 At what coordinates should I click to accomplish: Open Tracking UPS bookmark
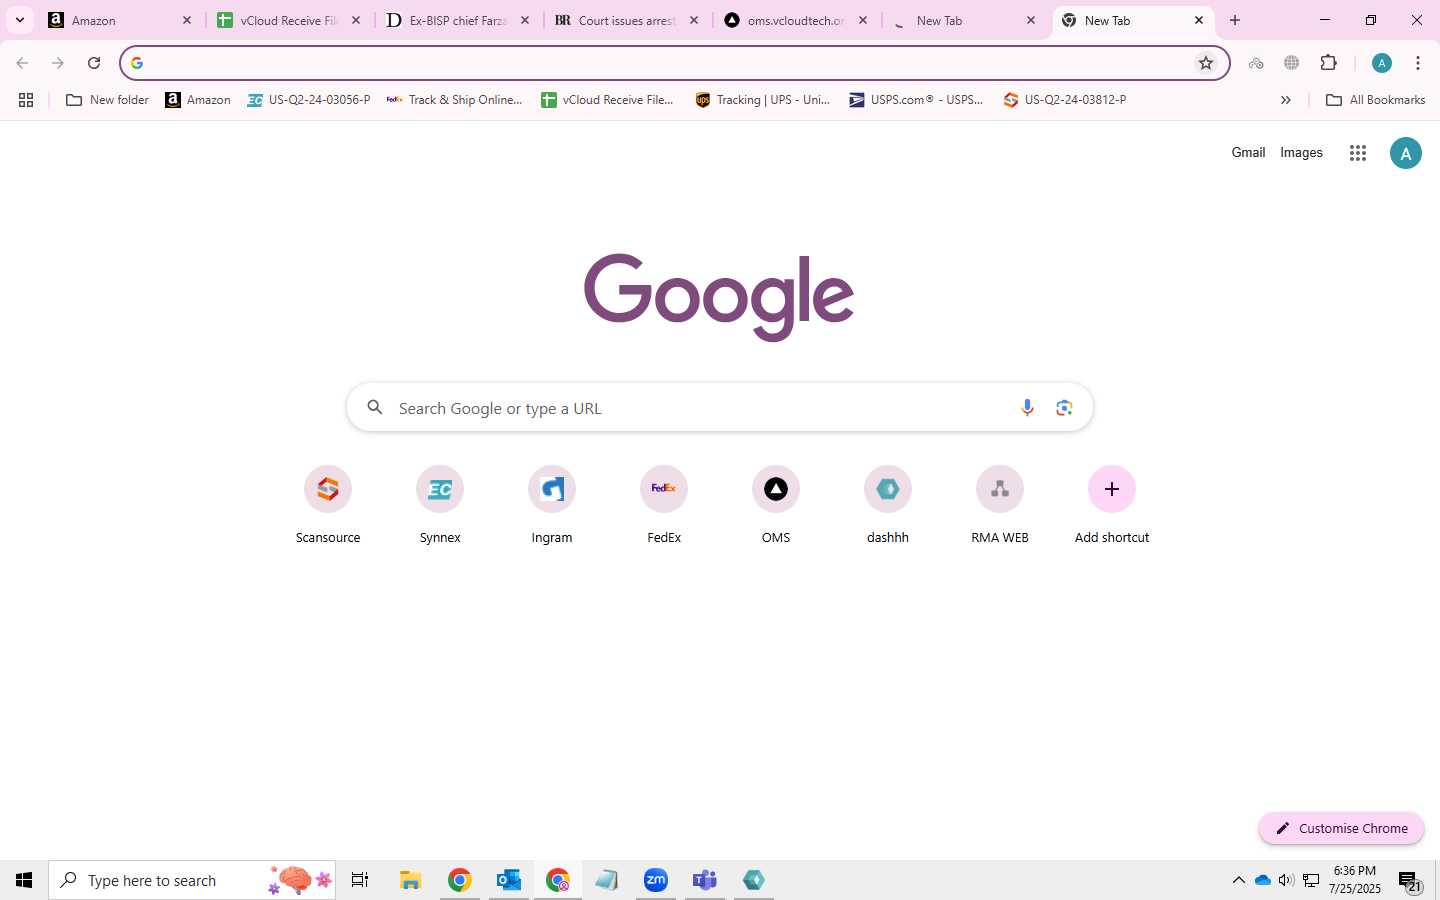[764, 100]
